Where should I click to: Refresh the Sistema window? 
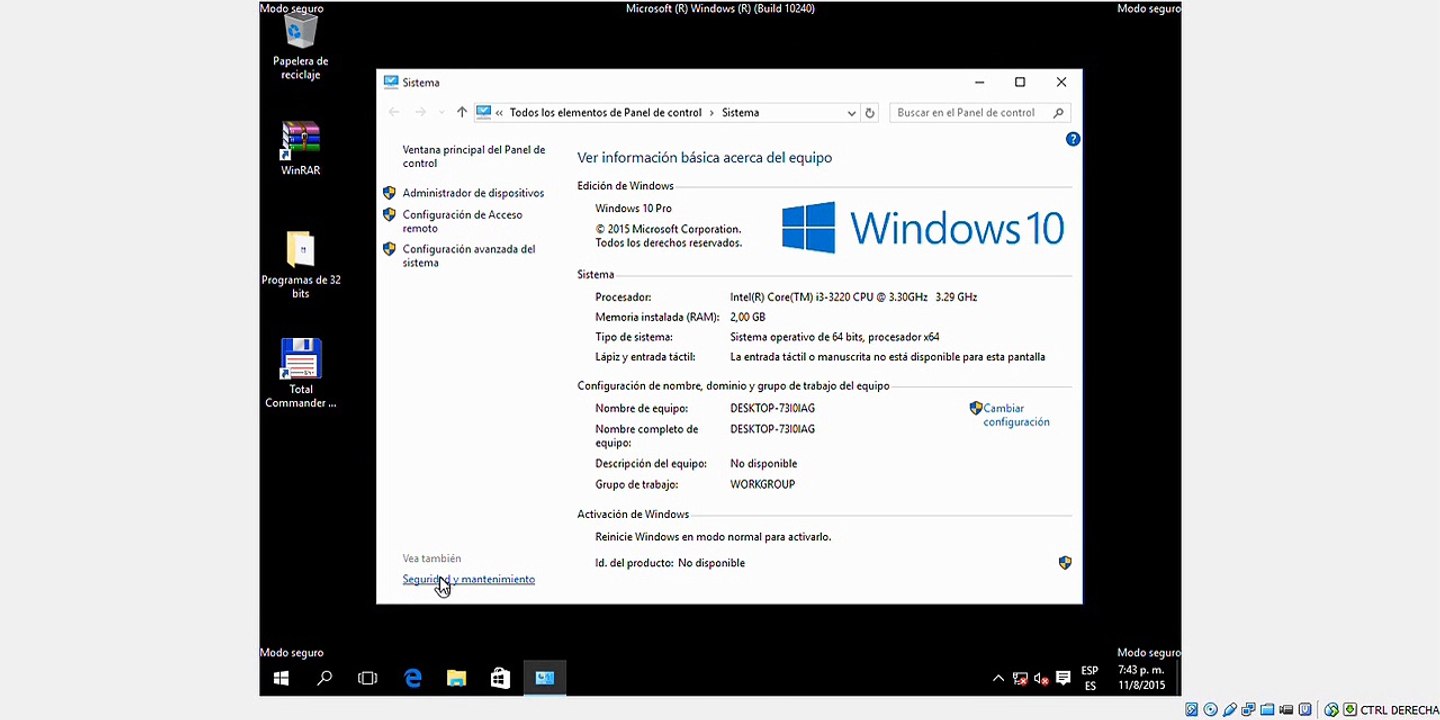870,113
